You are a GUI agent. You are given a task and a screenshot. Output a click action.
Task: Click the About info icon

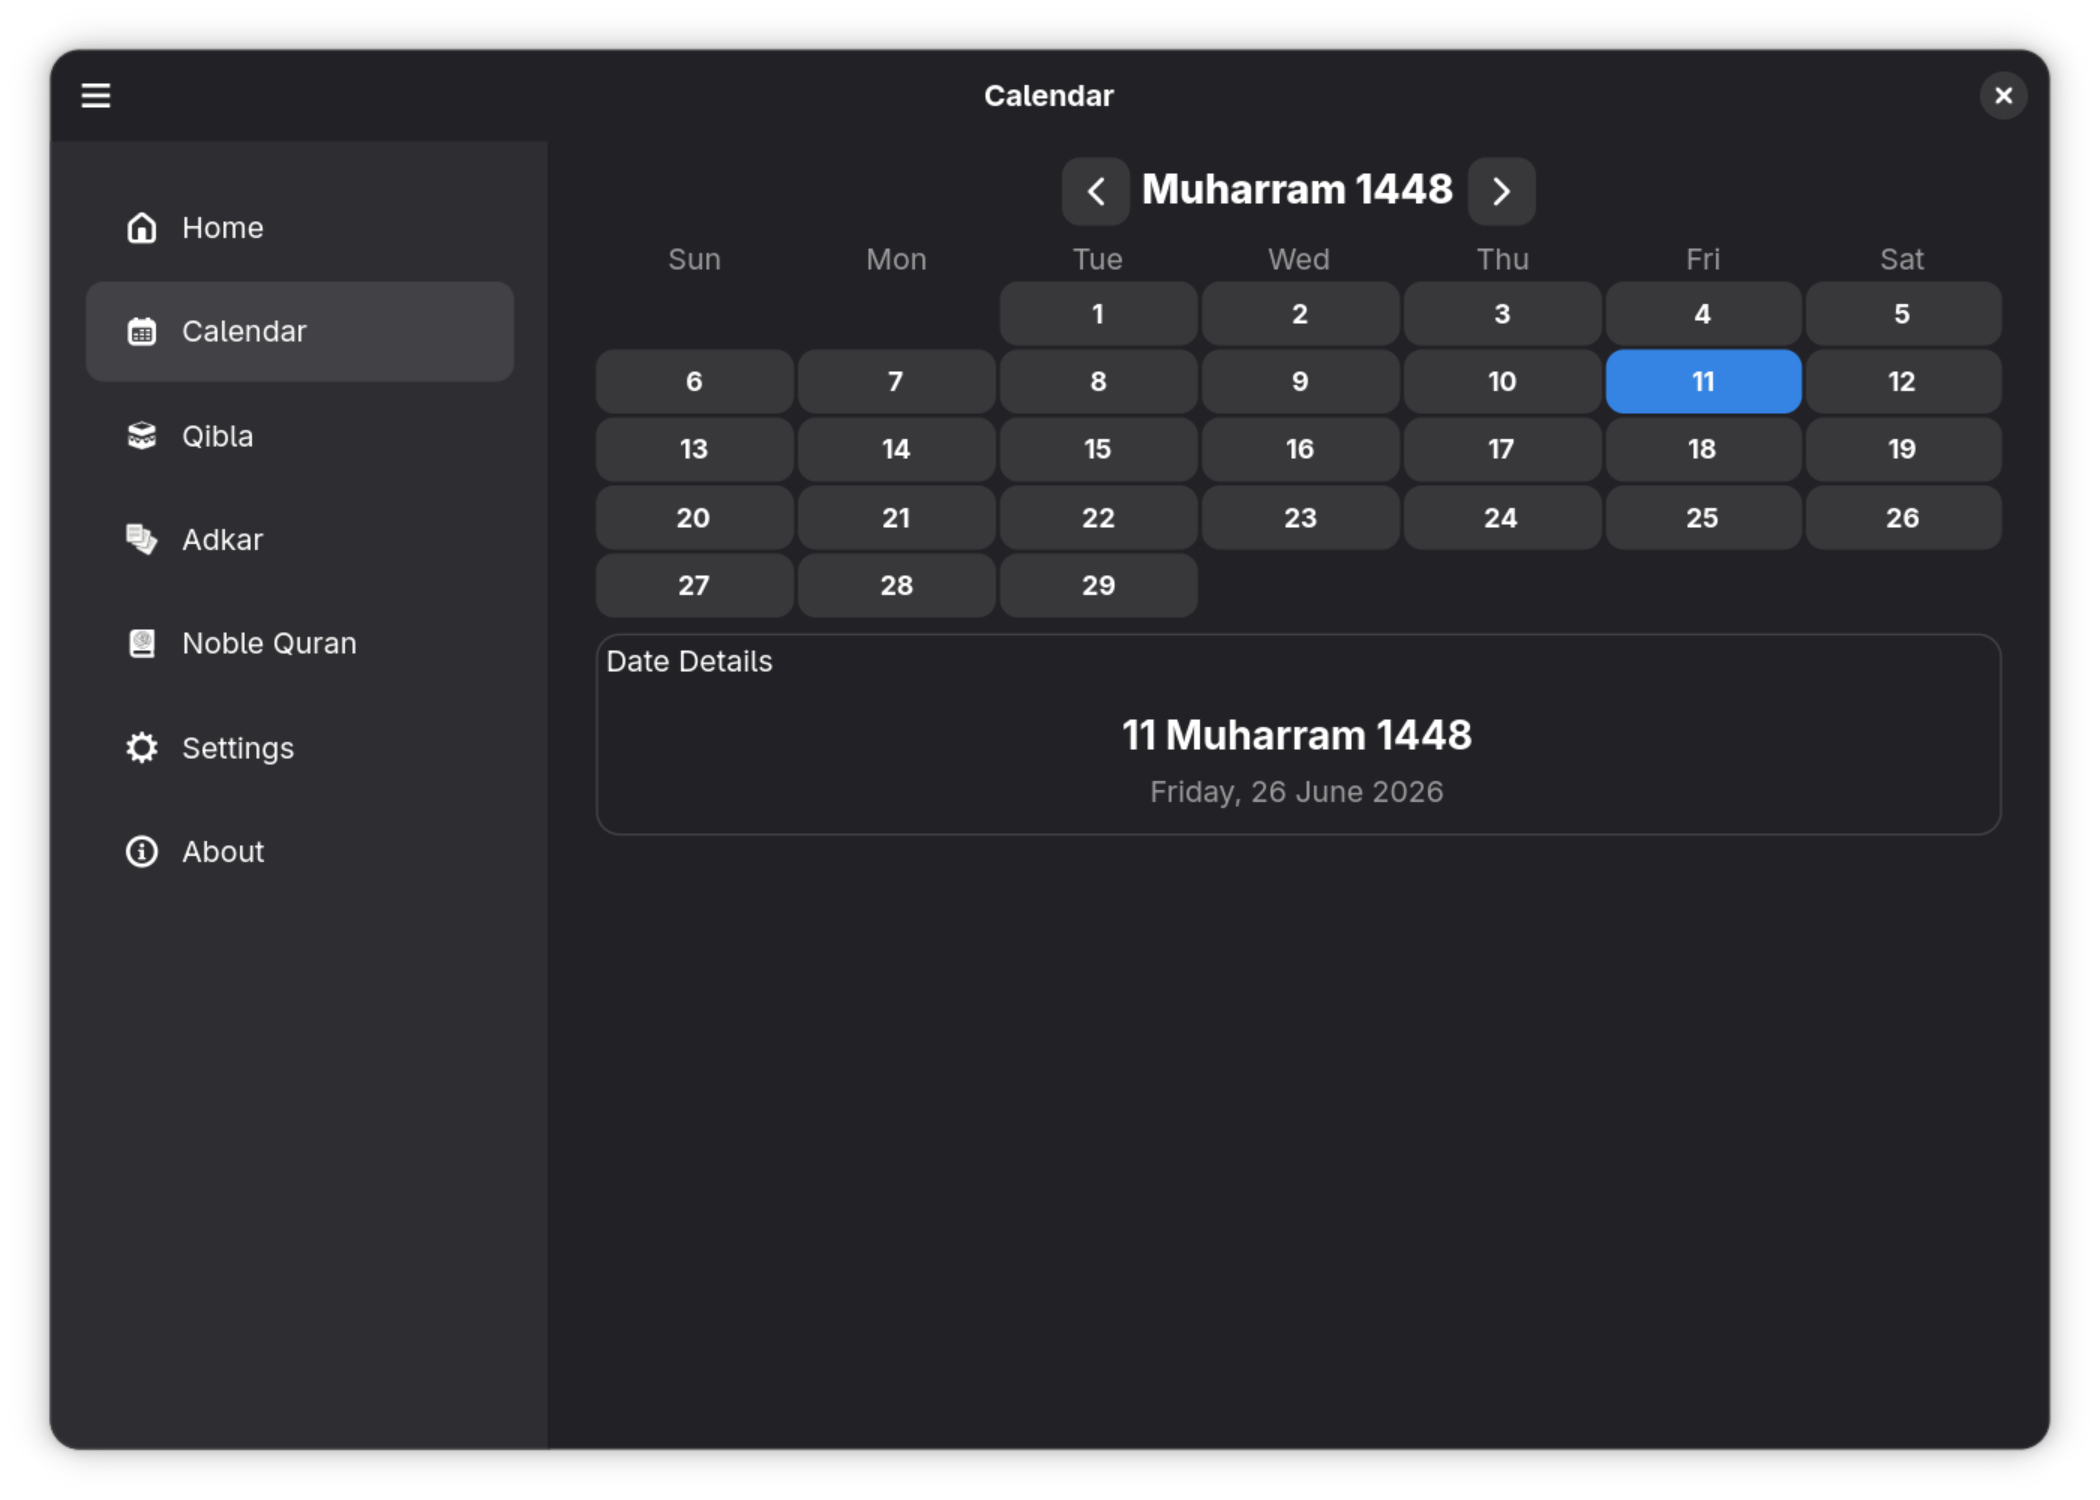[142, 852]
